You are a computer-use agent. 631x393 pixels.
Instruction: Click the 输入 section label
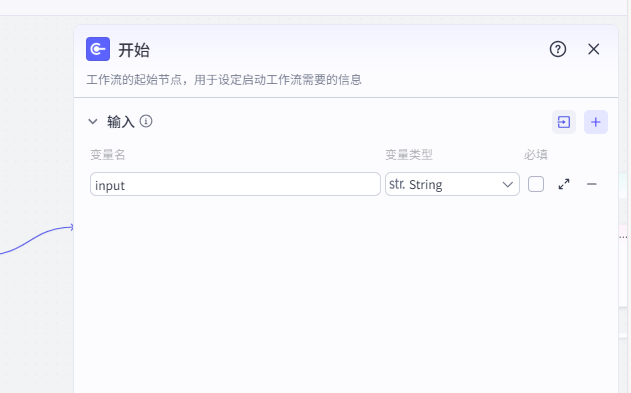coord(121,121)
